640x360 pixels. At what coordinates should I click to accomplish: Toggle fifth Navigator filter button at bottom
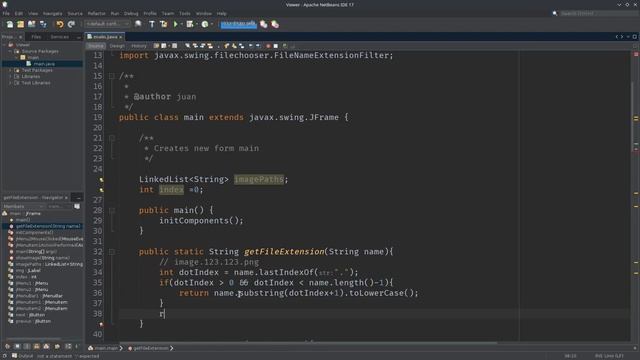pos(47,346)
